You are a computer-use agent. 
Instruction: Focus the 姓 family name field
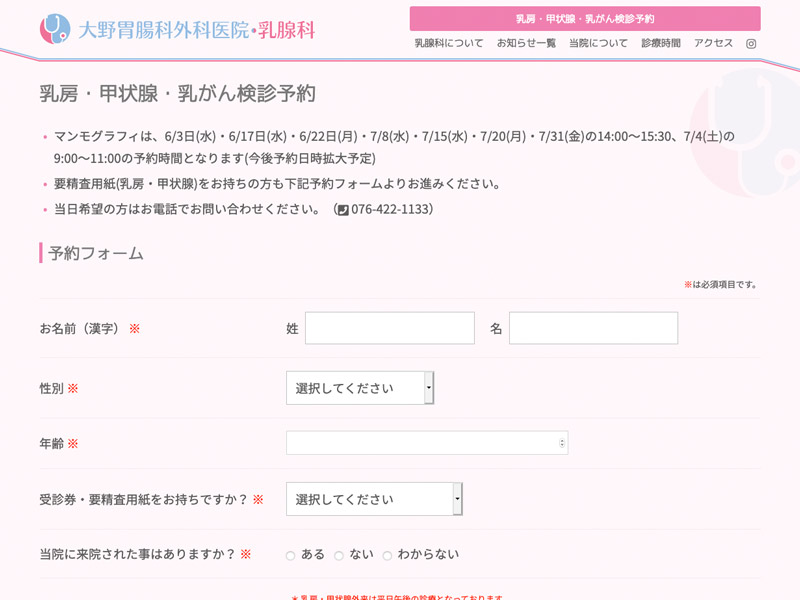(x=389, y=328)
